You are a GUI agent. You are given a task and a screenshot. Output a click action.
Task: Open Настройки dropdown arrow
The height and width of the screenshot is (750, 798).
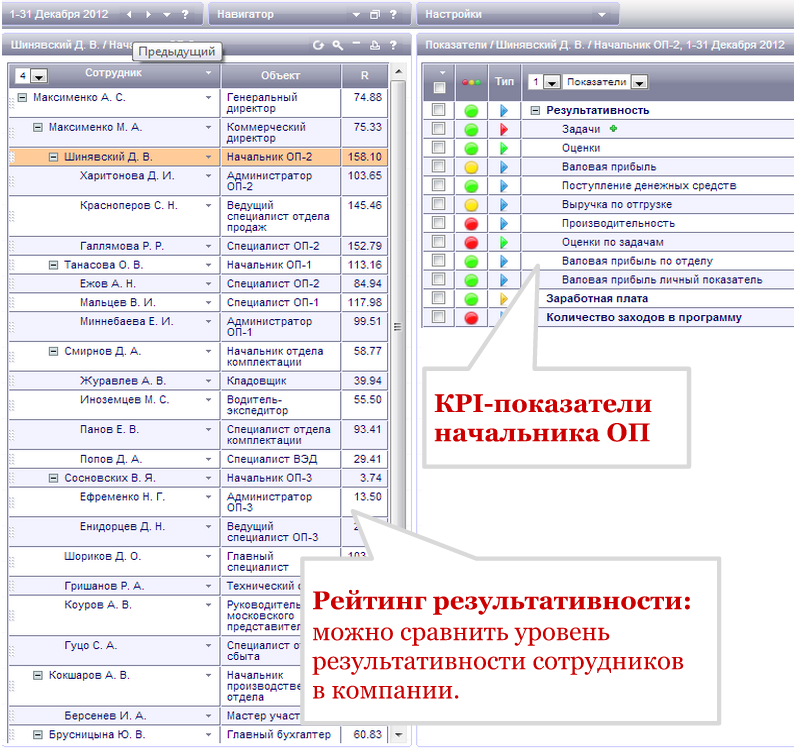pyautogui.click(x=602, y=15)
